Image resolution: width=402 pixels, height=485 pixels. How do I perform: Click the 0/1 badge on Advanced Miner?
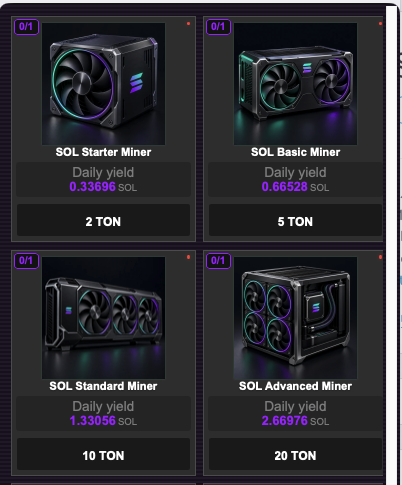[x=218, y=261]
